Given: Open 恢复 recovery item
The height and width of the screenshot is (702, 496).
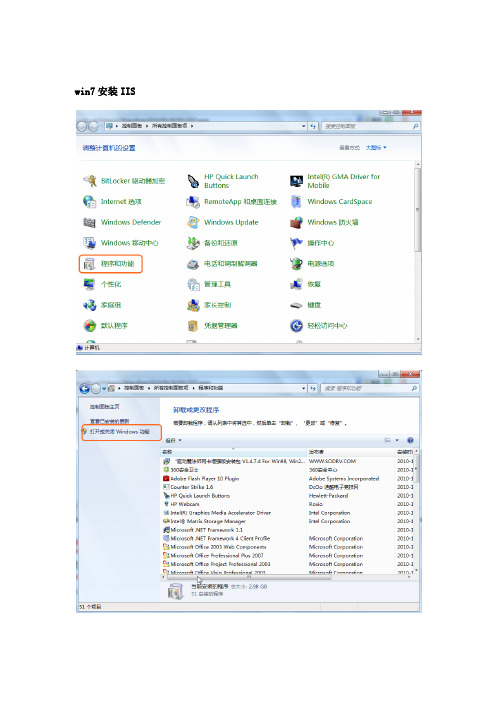Looking at the screenshot, I should pos(305,284).
